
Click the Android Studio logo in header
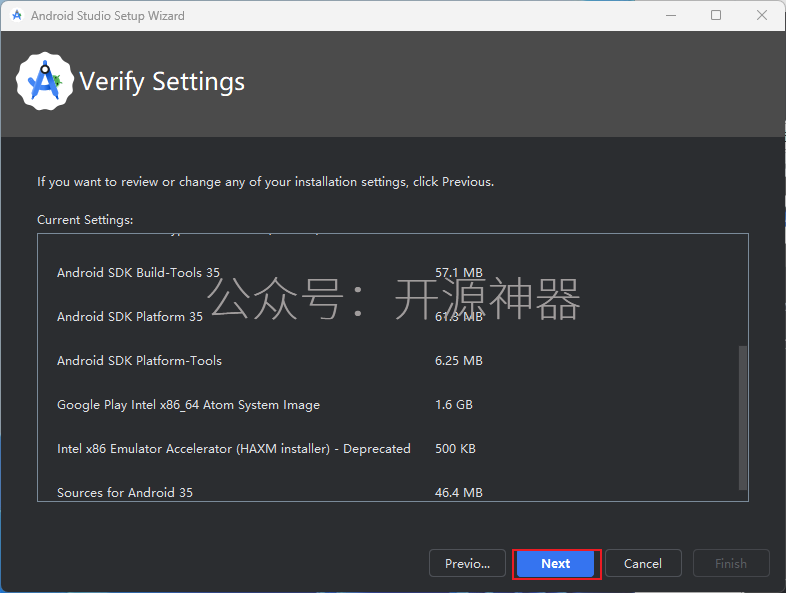click(45, 81)
